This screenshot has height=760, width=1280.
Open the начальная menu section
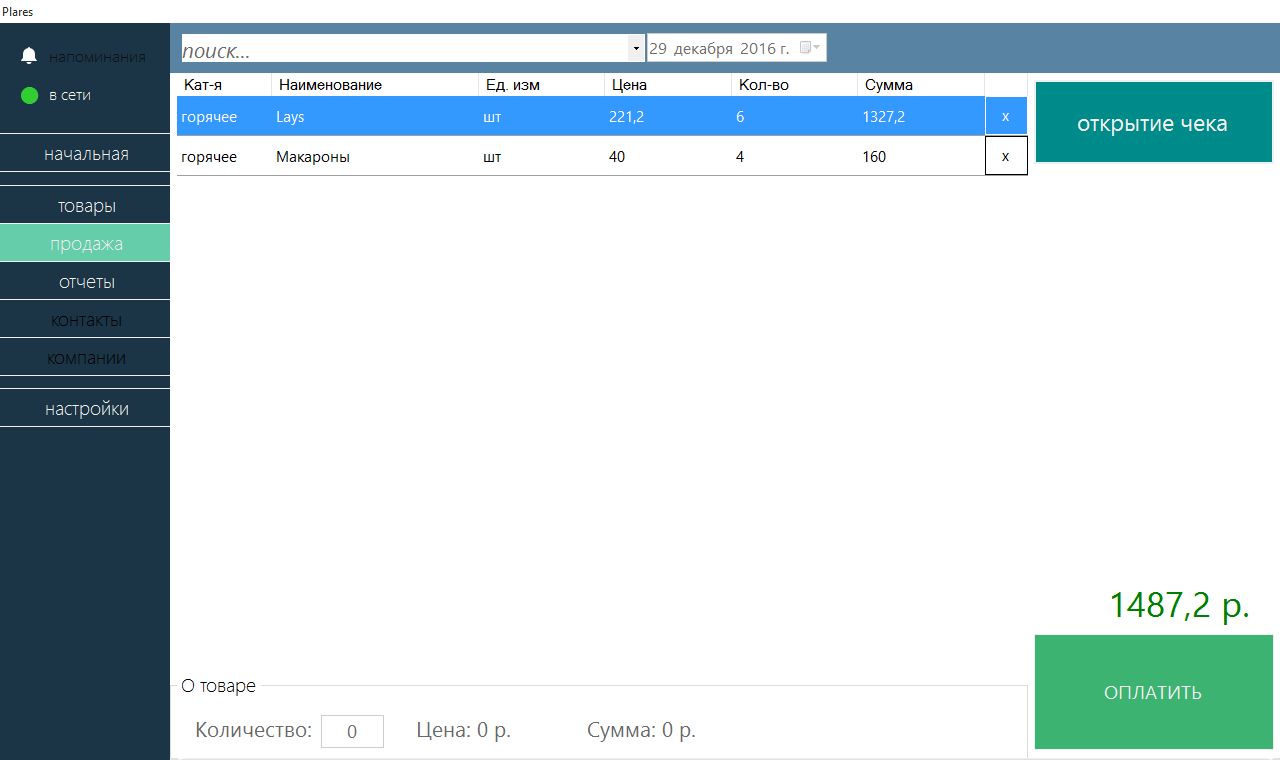point(86,154)
